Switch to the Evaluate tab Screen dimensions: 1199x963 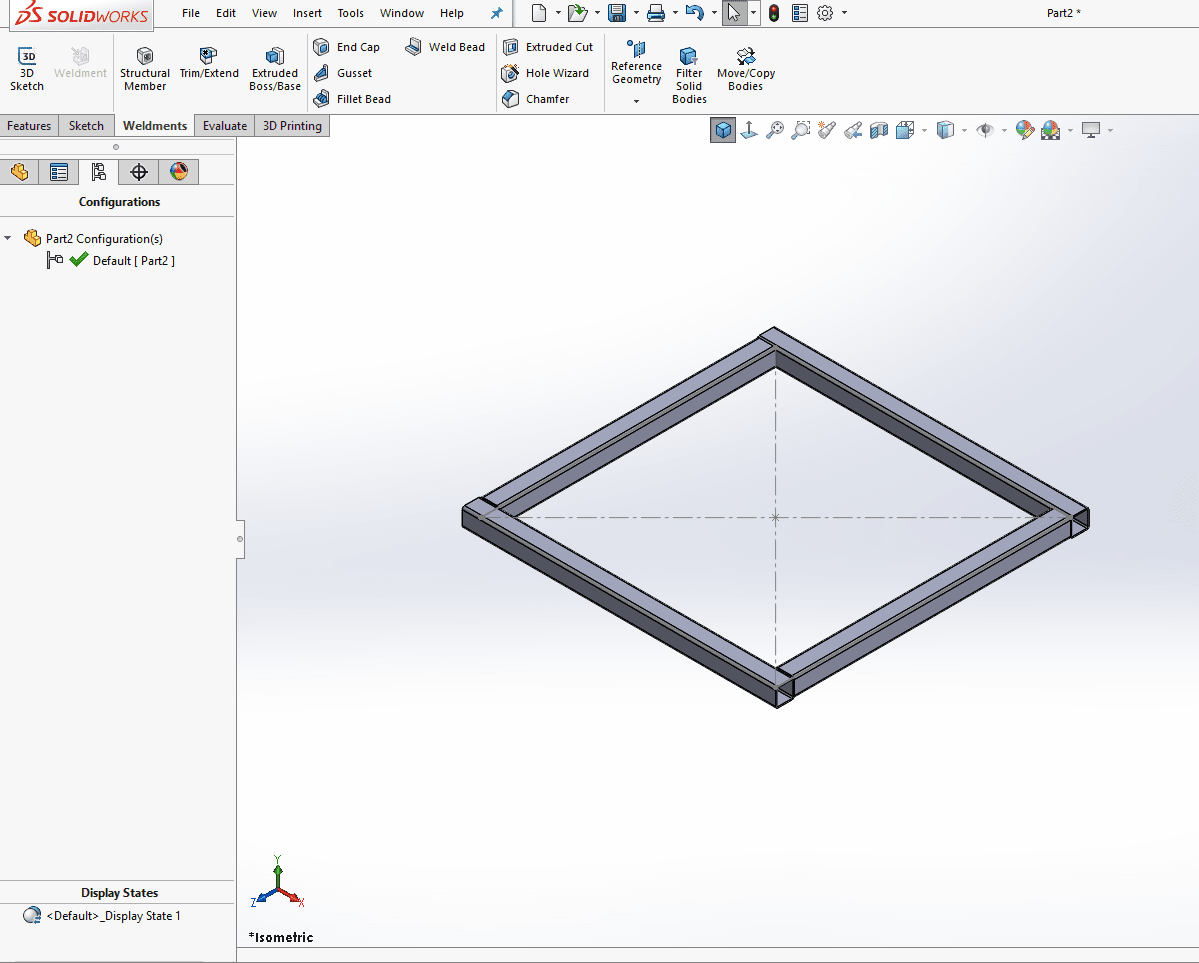coord(225,125)
